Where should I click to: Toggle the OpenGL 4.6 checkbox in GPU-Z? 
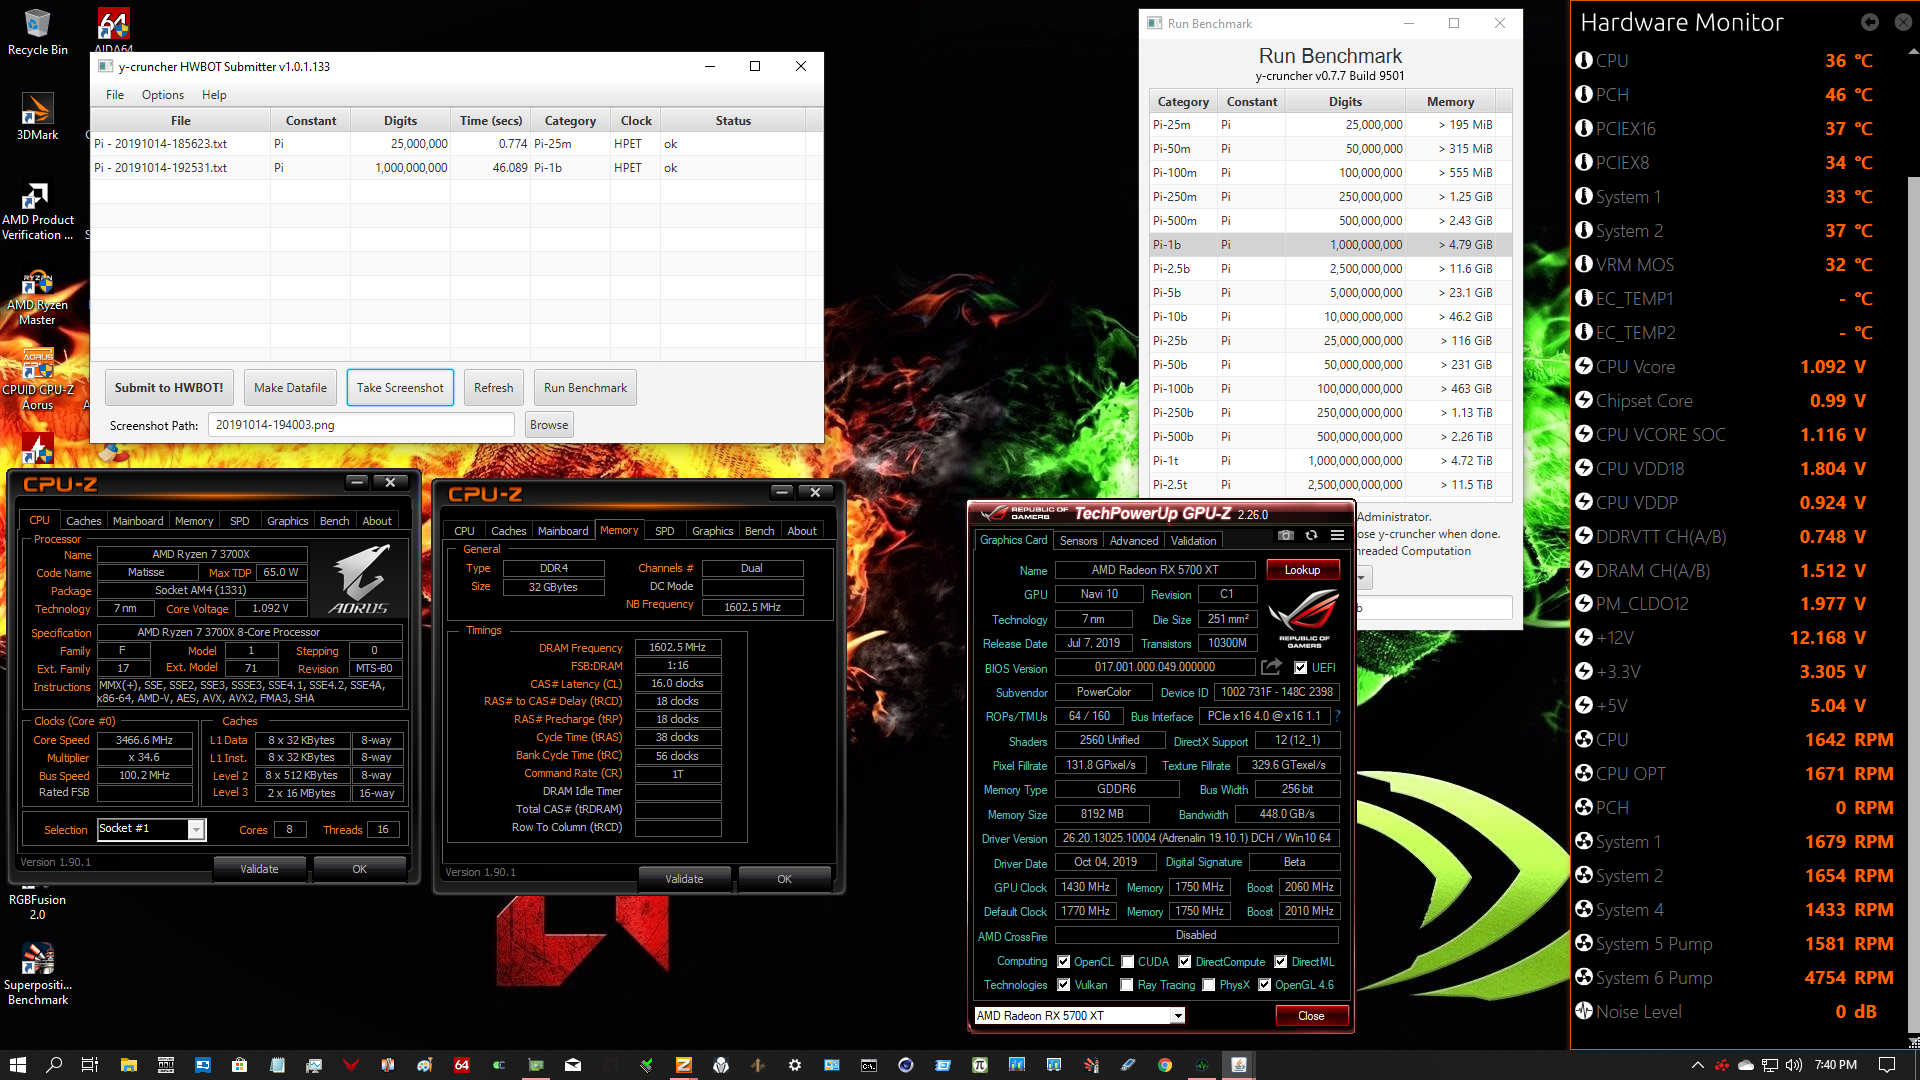point(1265,985)
